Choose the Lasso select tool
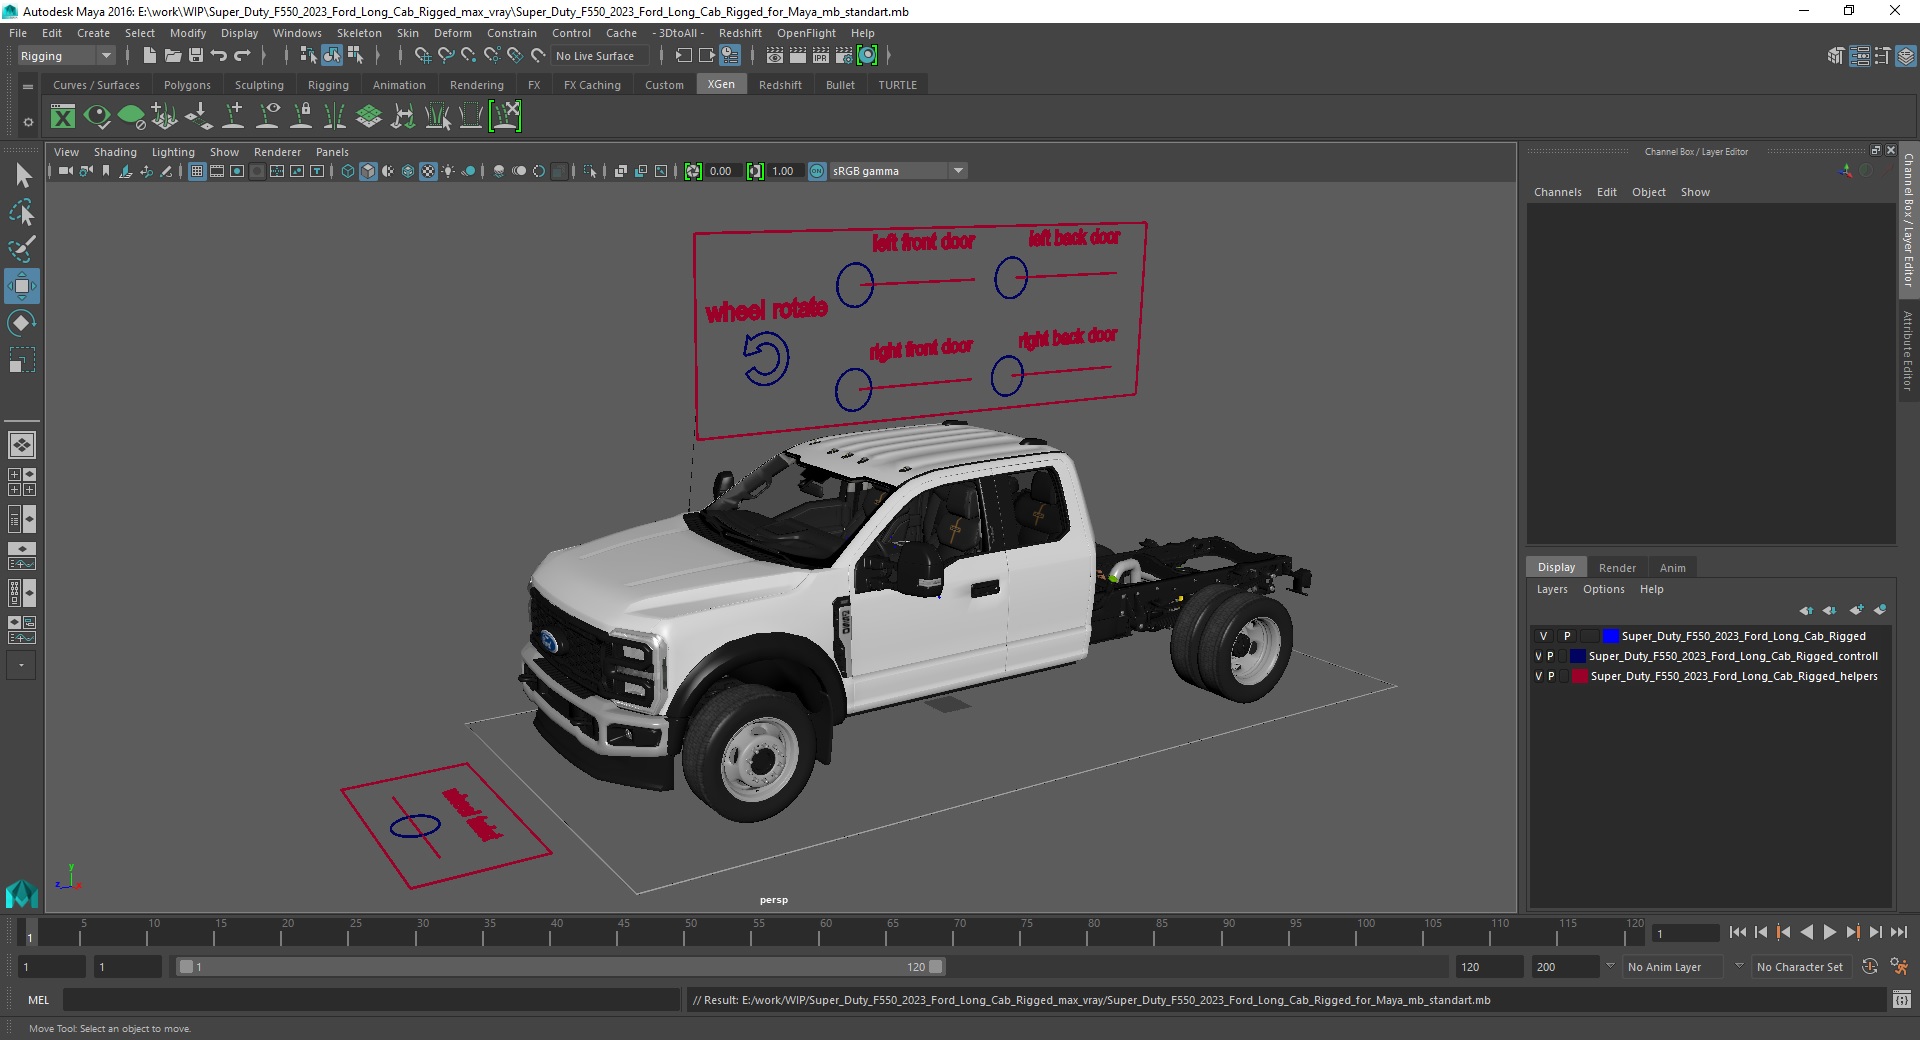This screenshot has width=1920, height=1040. click(x=22, y=212)
